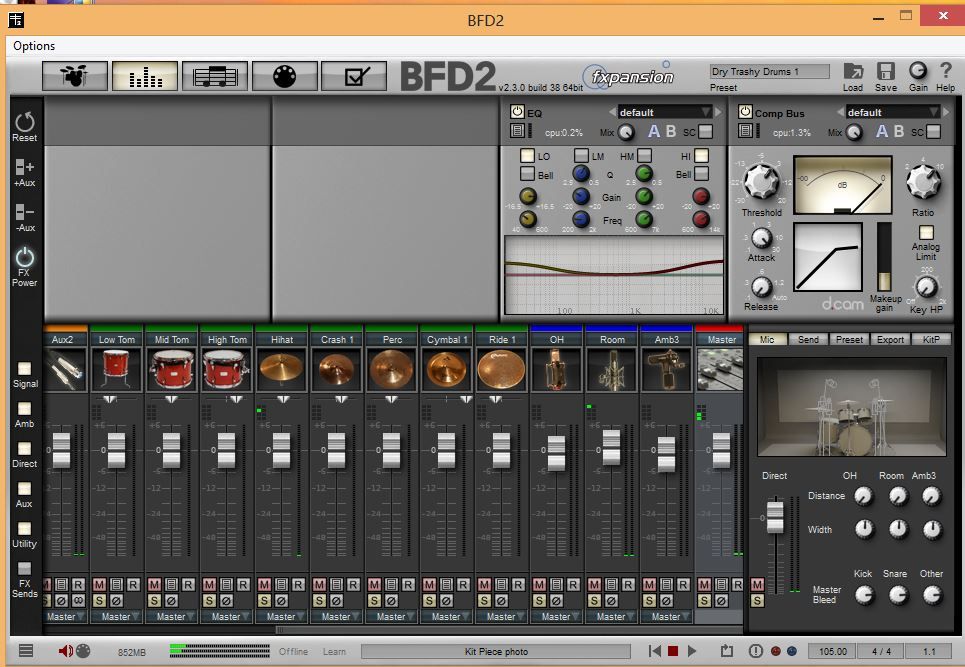Click the Load preset icon
The image size is (965, 667).
pos(853,71)
